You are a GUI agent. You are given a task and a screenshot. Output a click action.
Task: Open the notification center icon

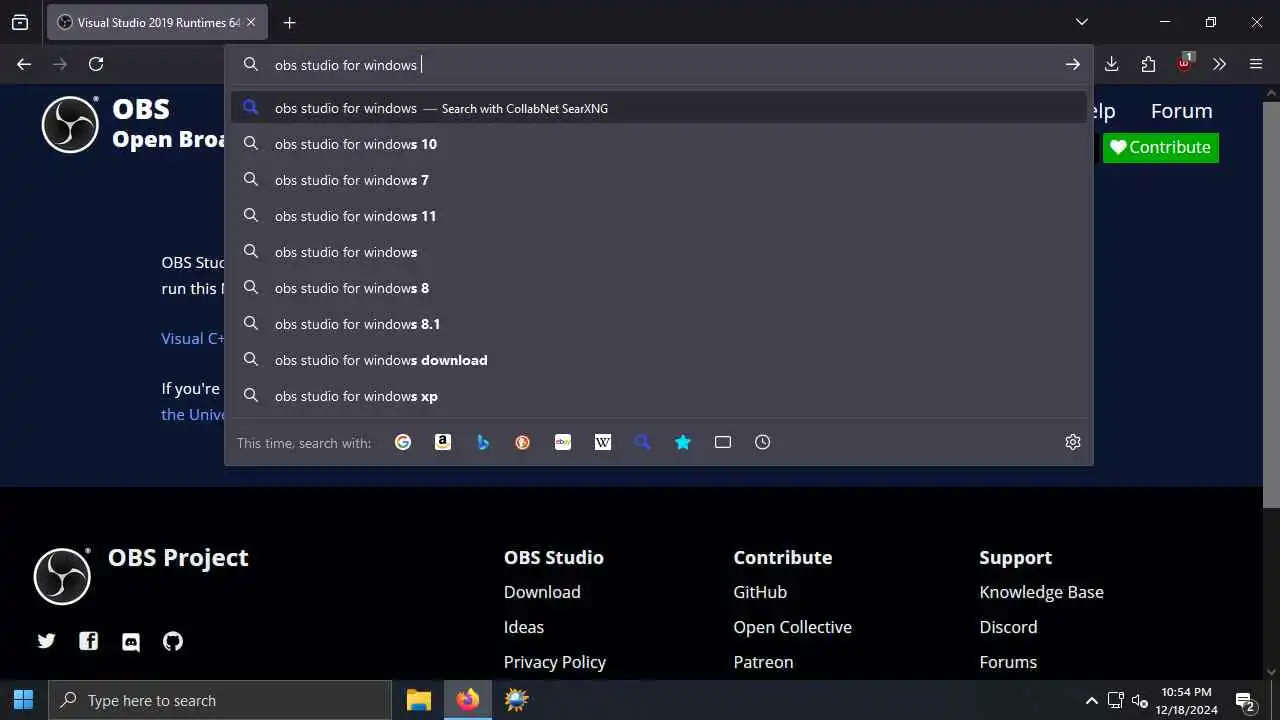(1245, 700)
